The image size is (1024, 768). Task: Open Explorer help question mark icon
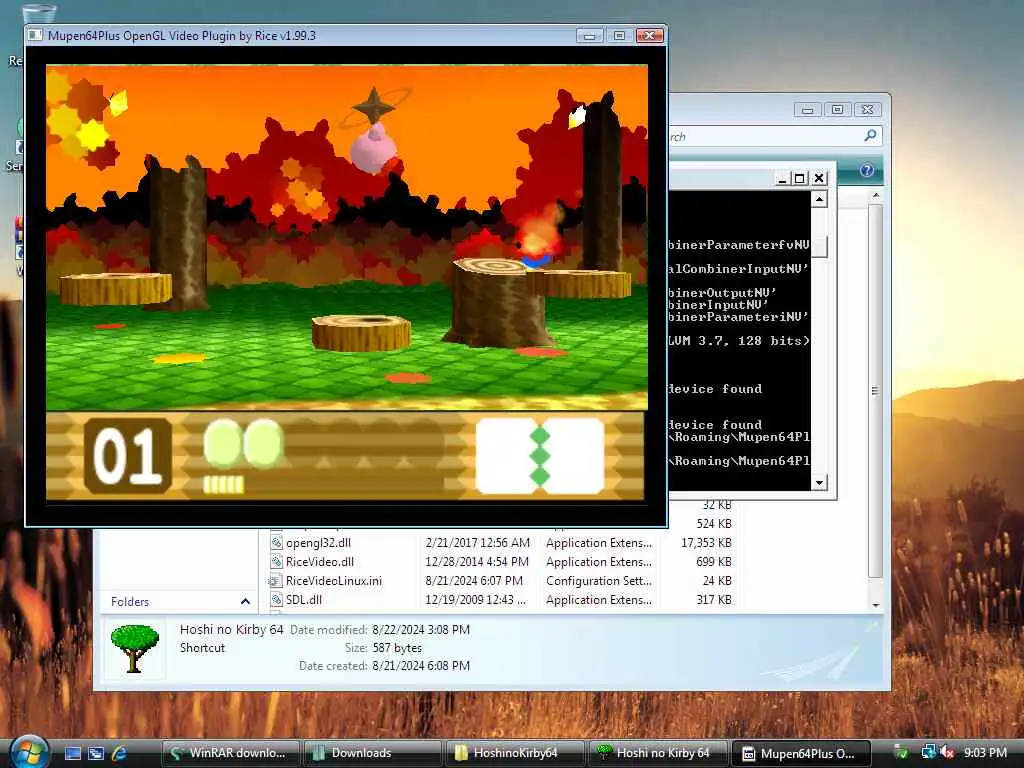[x=867, y=170]
